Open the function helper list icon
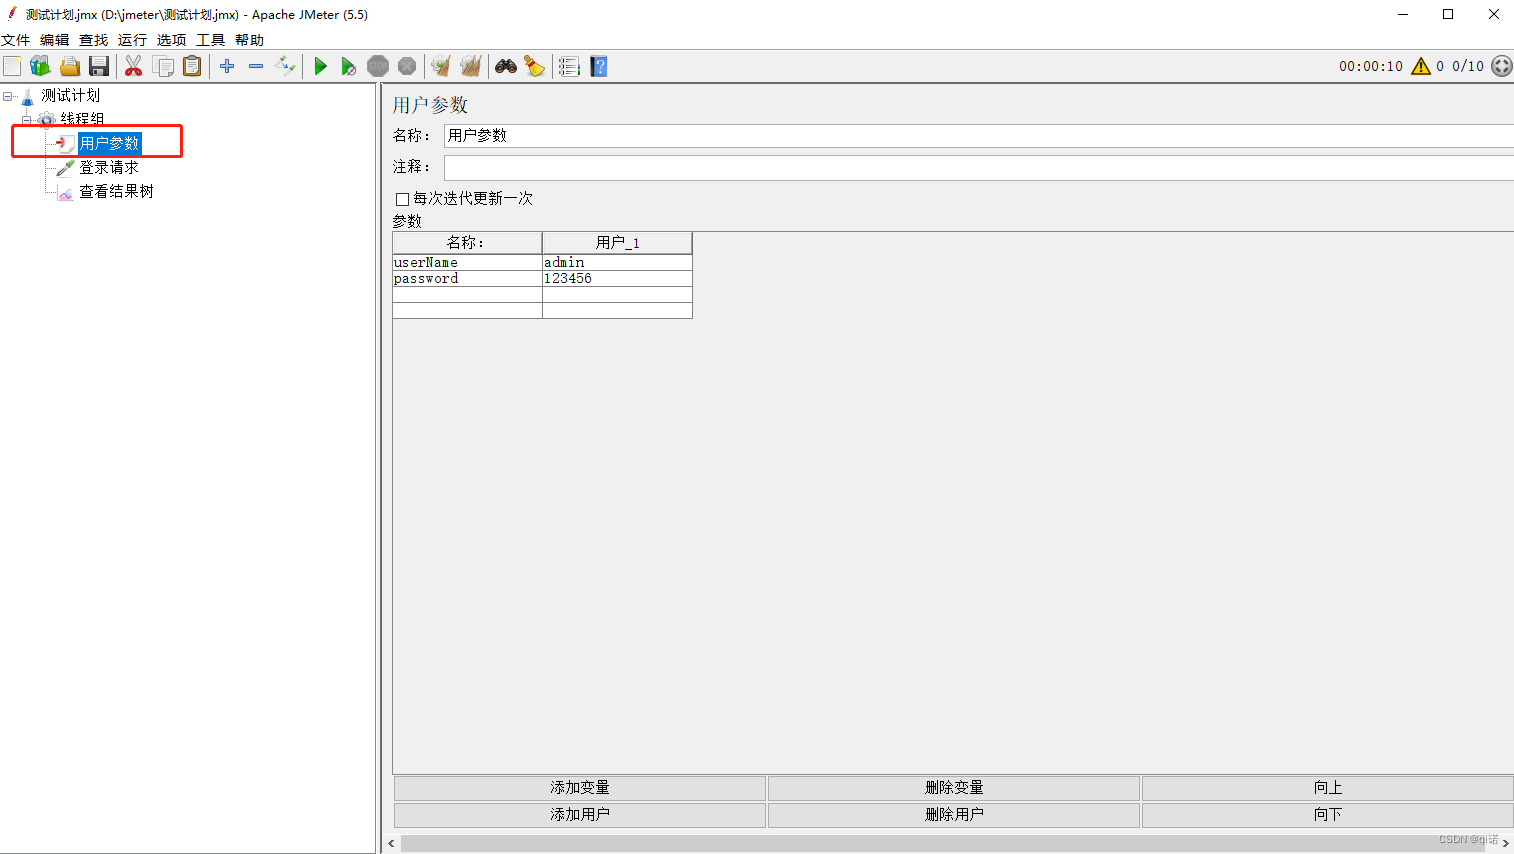1514x854 pixels. point(569,66)
